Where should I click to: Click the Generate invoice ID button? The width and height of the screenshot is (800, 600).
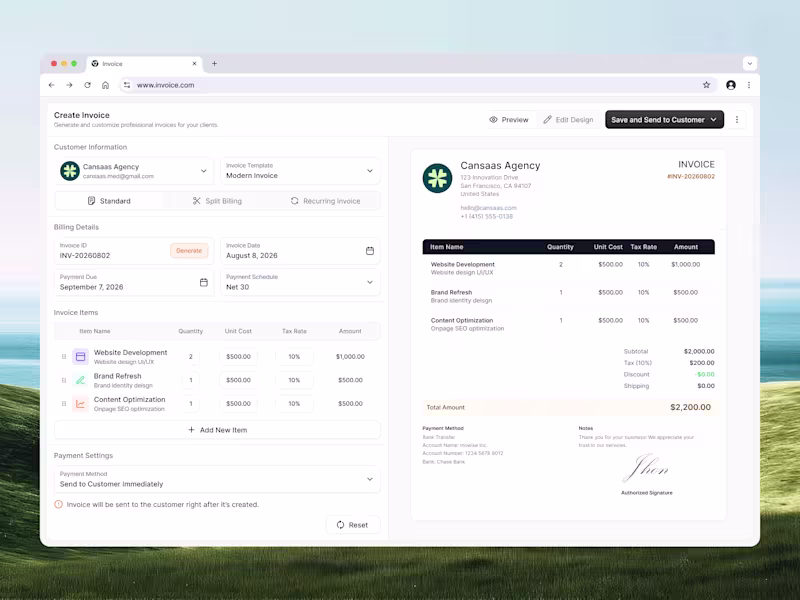coord(189,251)
